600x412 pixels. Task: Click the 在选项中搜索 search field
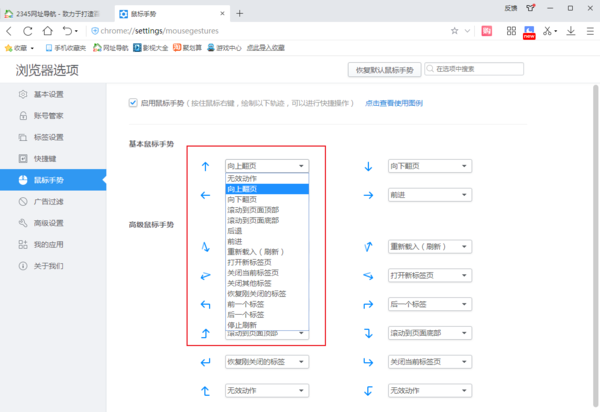click(508, 70)
